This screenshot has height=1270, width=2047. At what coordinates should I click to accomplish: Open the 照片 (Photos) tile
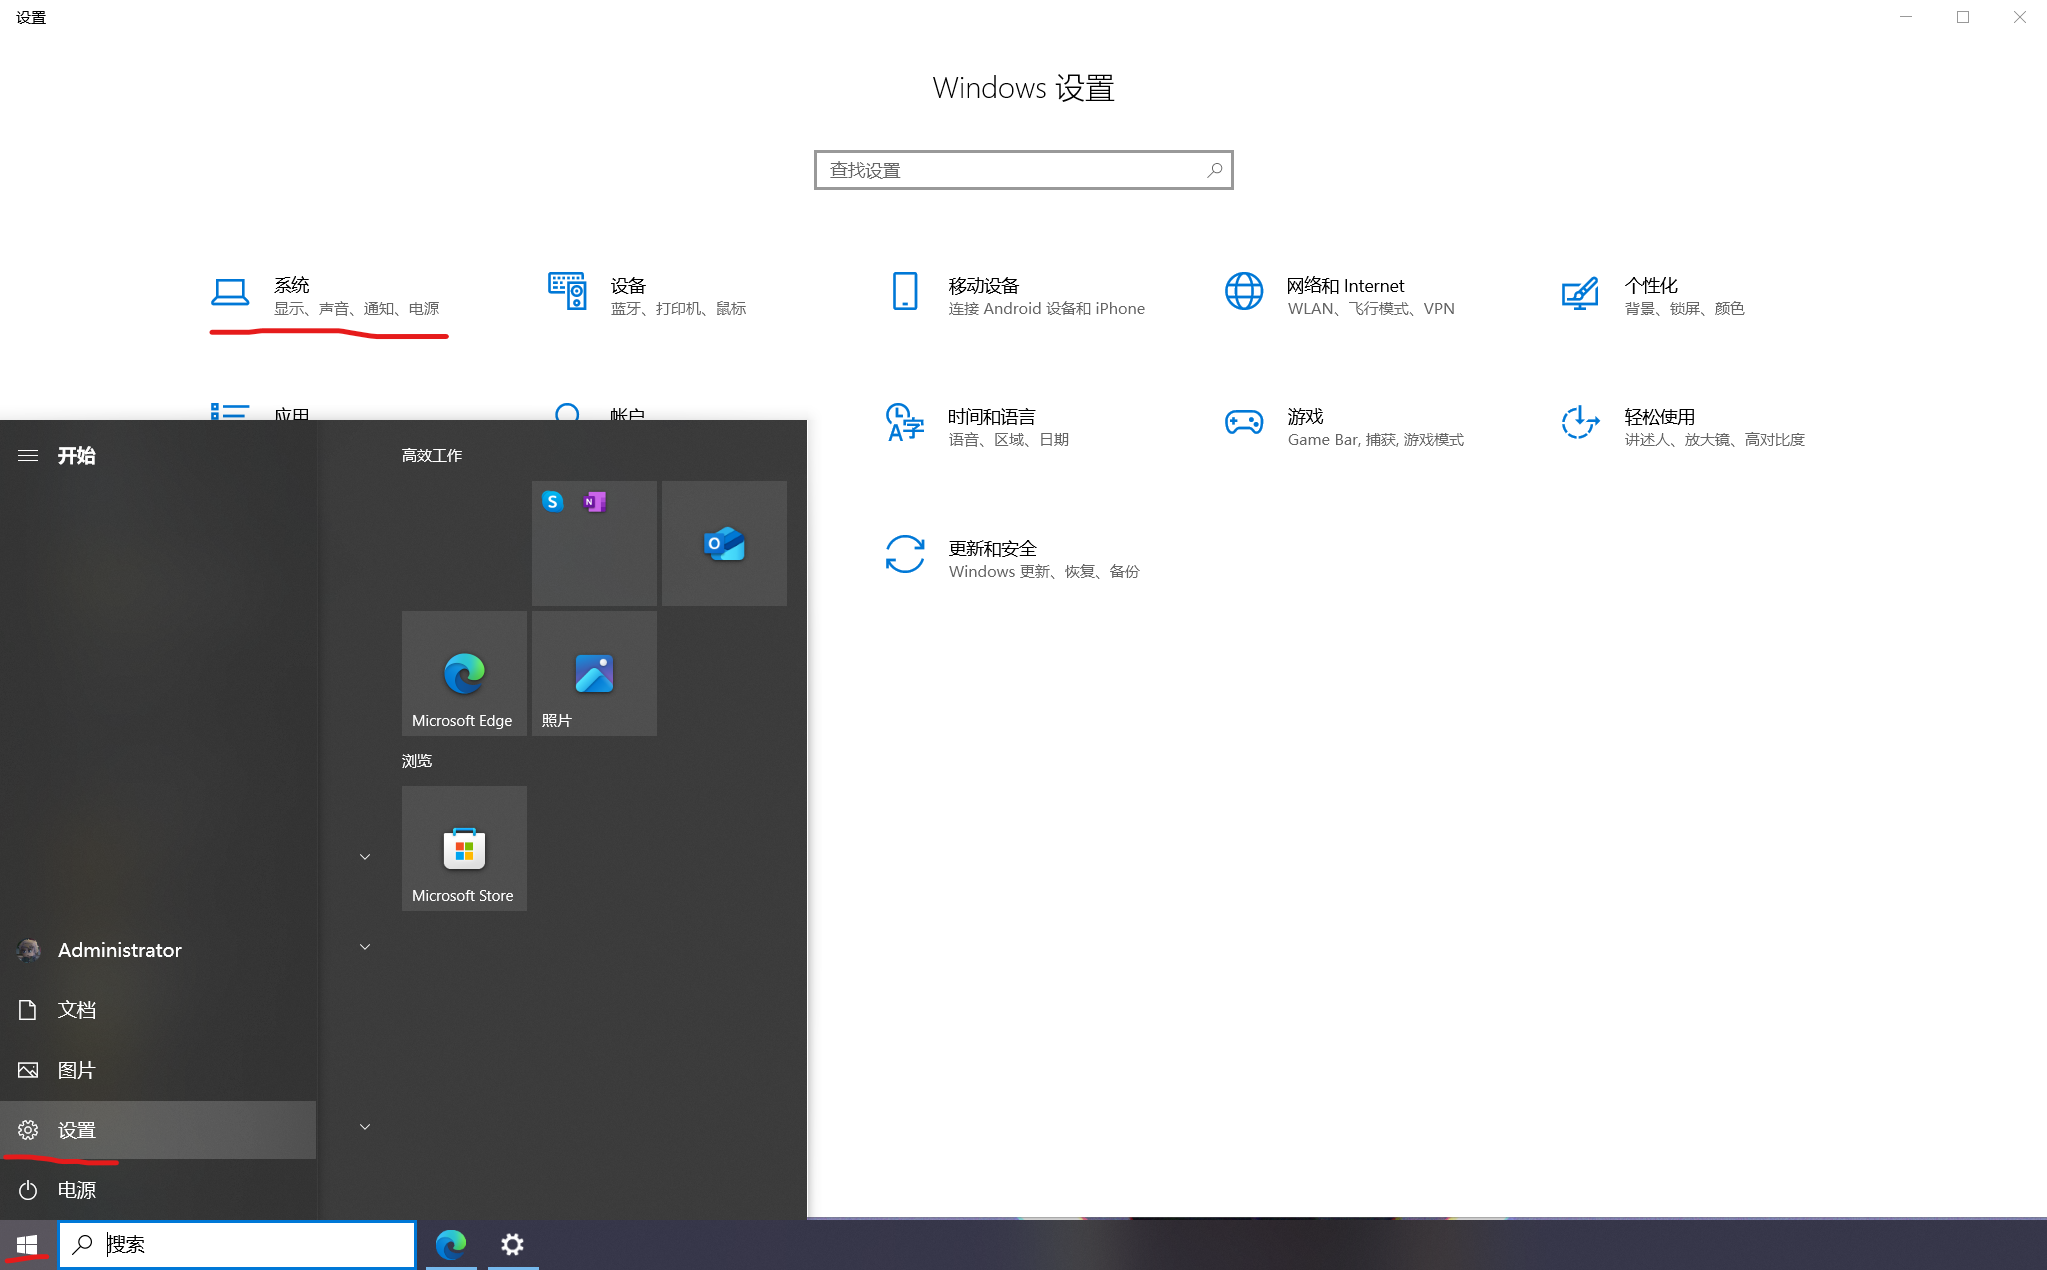pos(594,673)
